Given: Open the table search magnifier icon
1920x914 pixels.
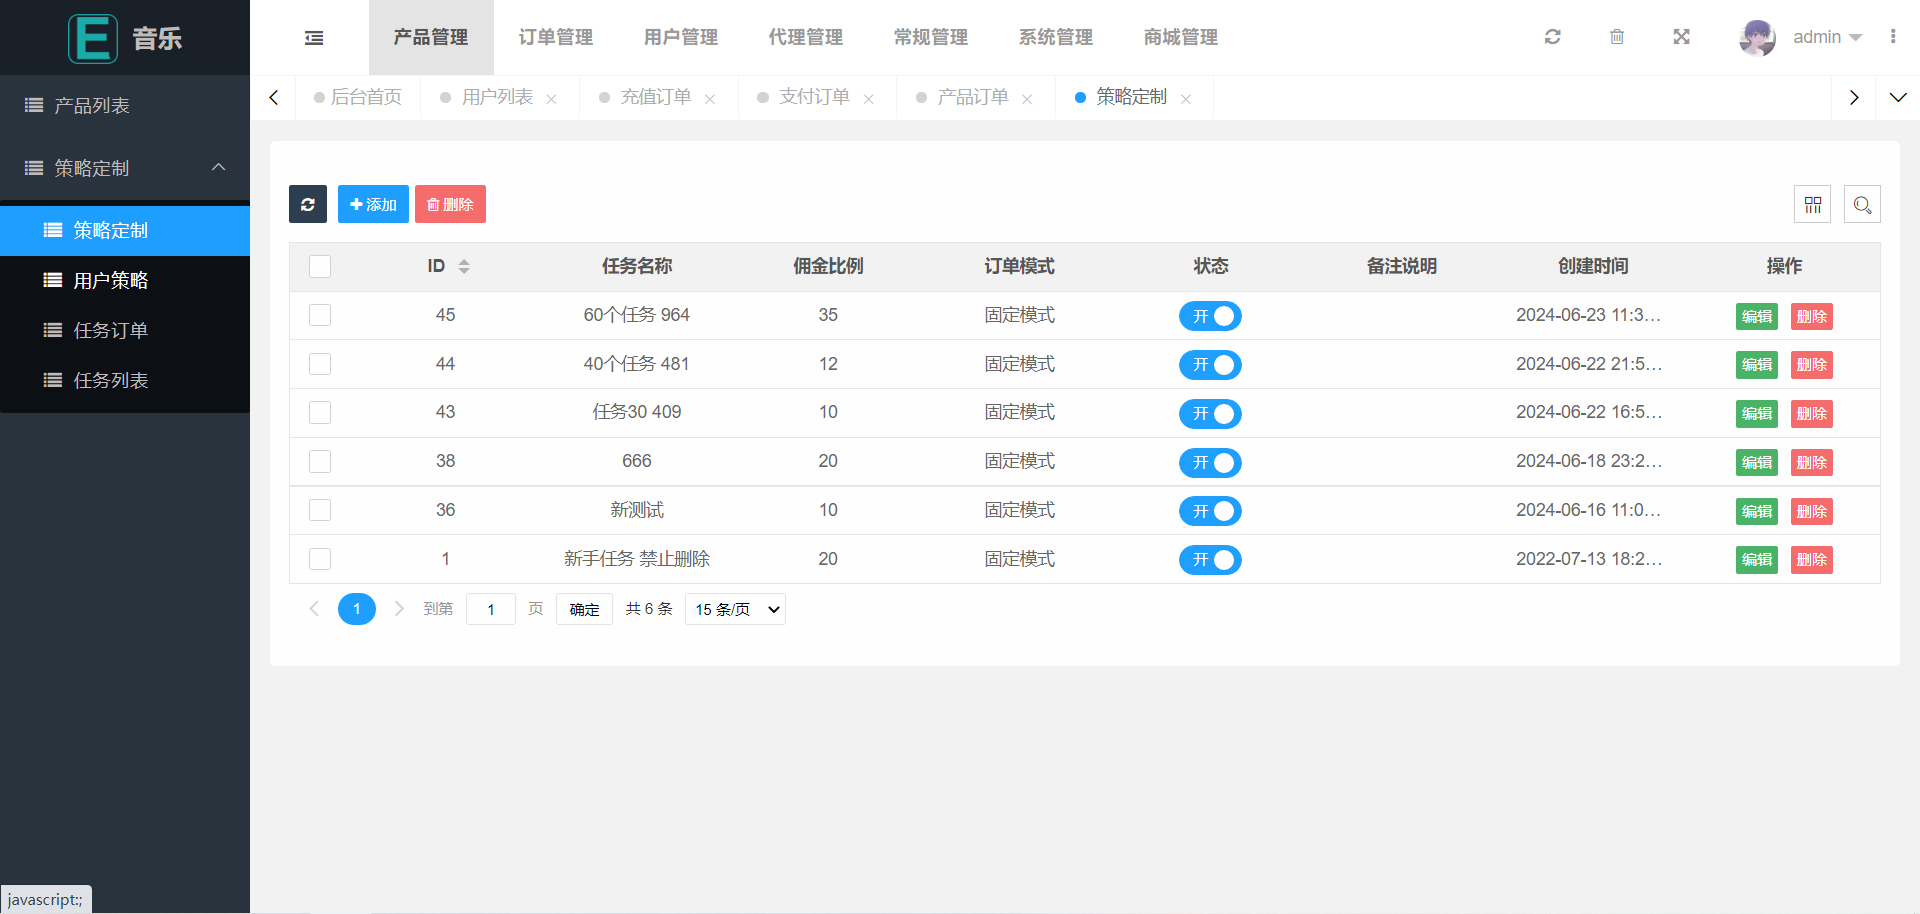Looking at the screenshot, I should pyautogui.click(x=1862, y=204).
